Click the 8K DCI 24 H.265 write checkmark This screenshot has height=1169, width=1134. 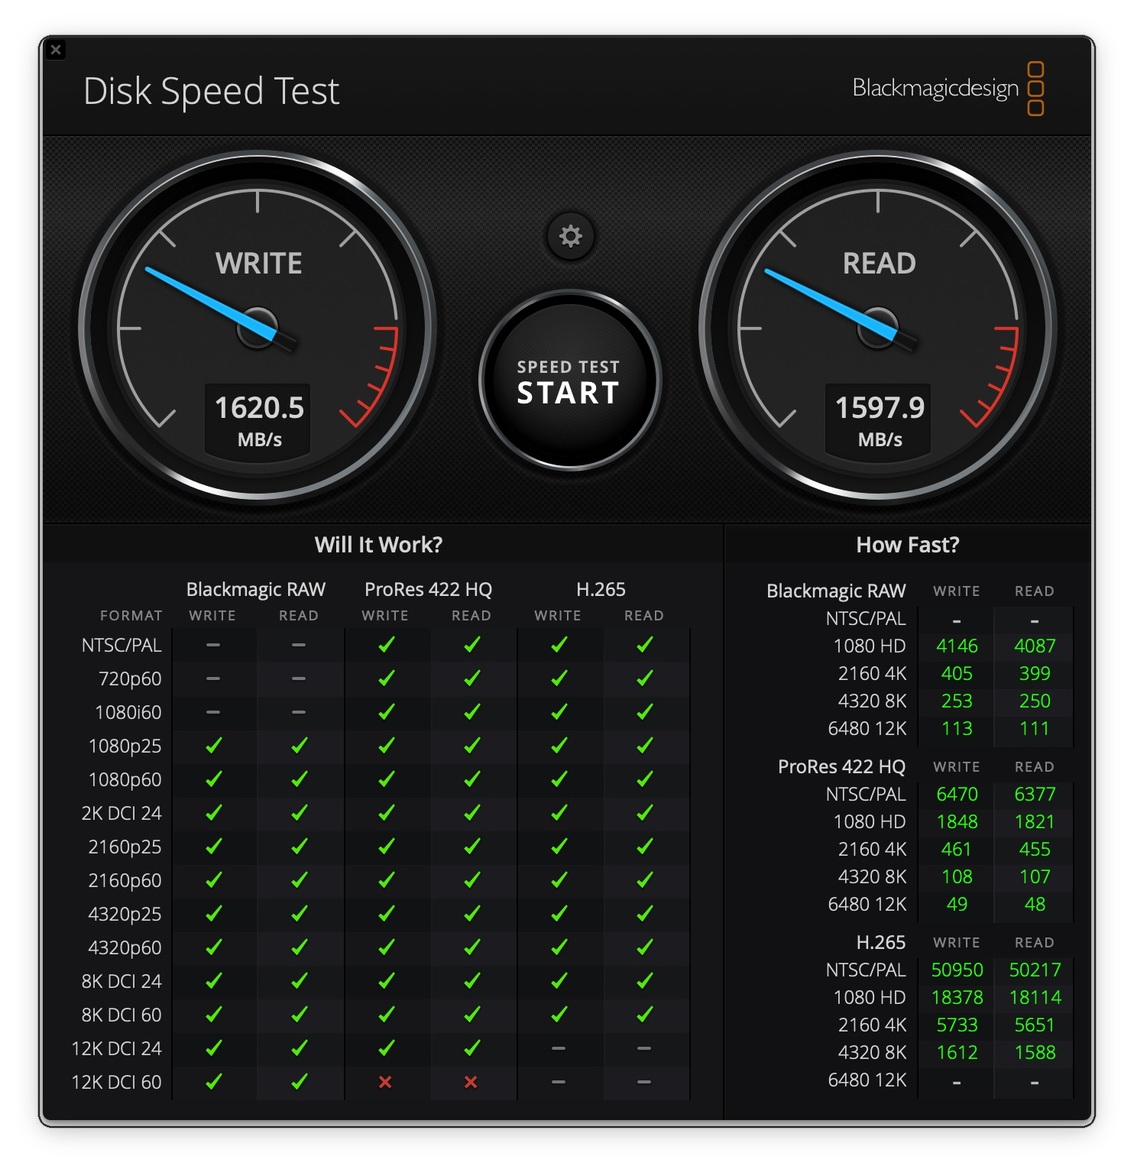558,980
